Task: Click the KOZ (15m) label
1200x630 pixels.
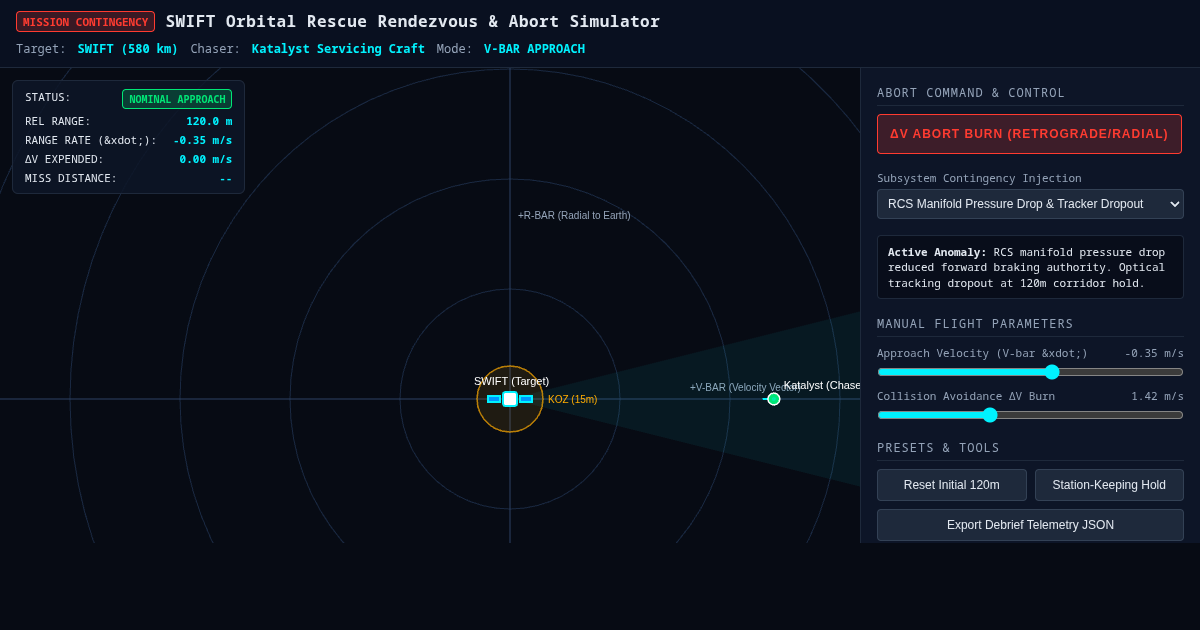Action: [x=572, y=399]
